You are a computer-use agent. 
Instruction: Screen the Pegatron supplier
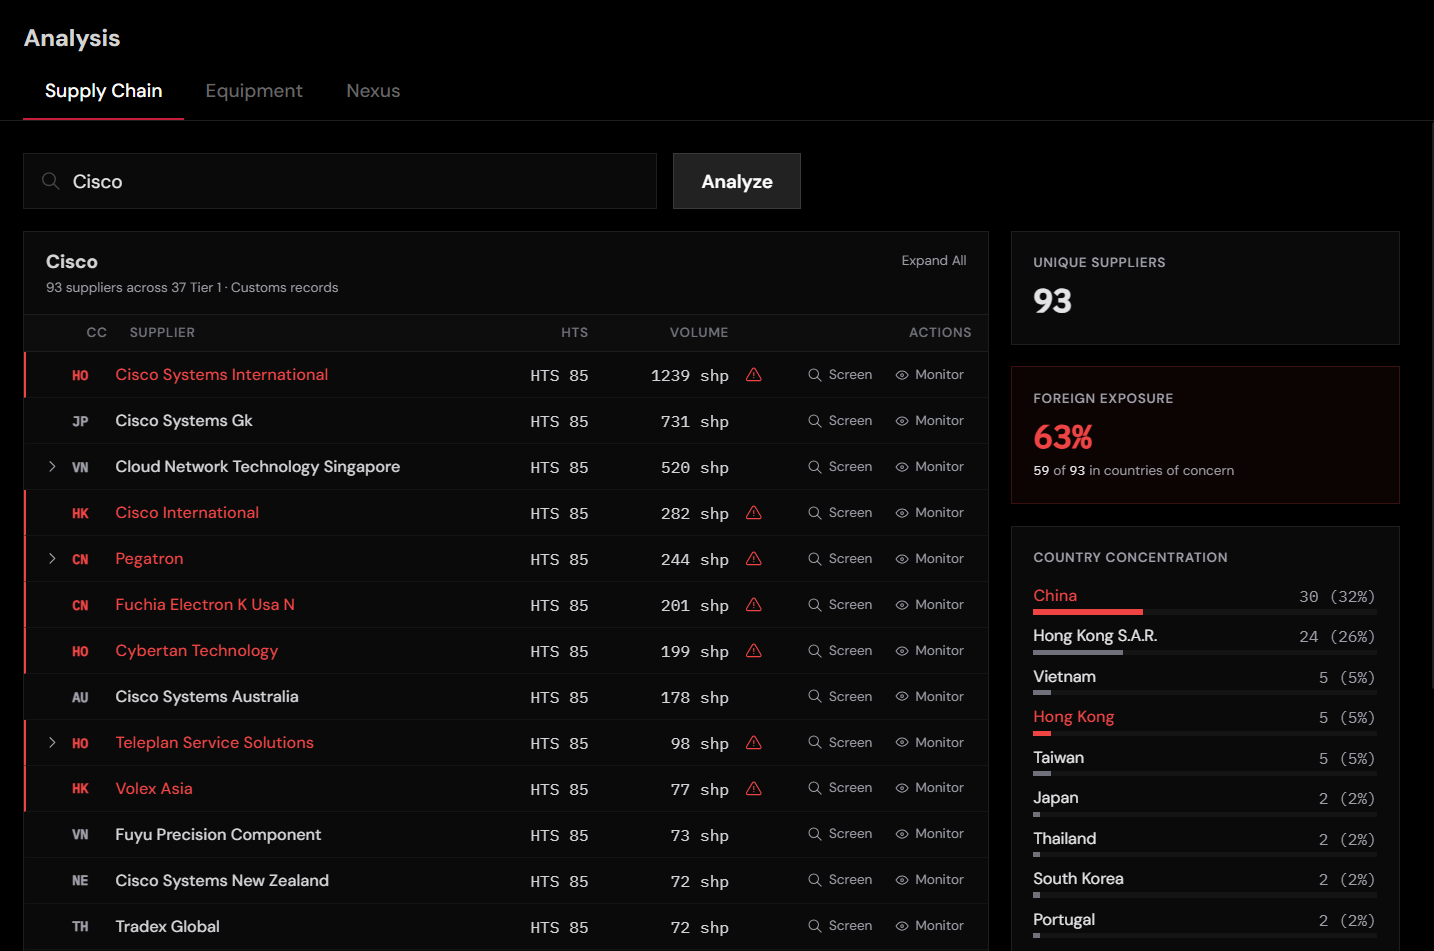(840, 559)
